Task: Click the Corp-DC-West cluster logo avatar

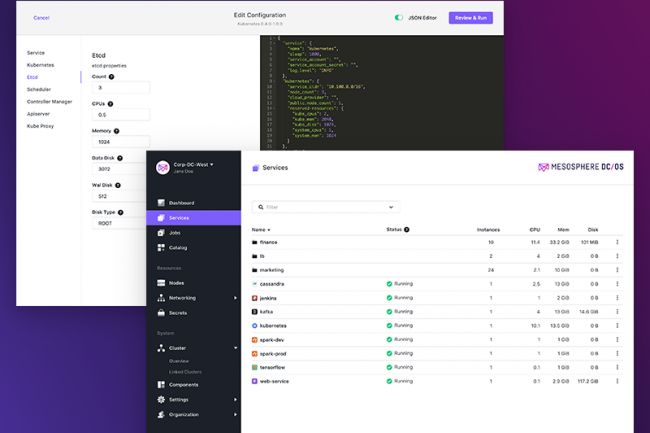Action: point(162,167)
